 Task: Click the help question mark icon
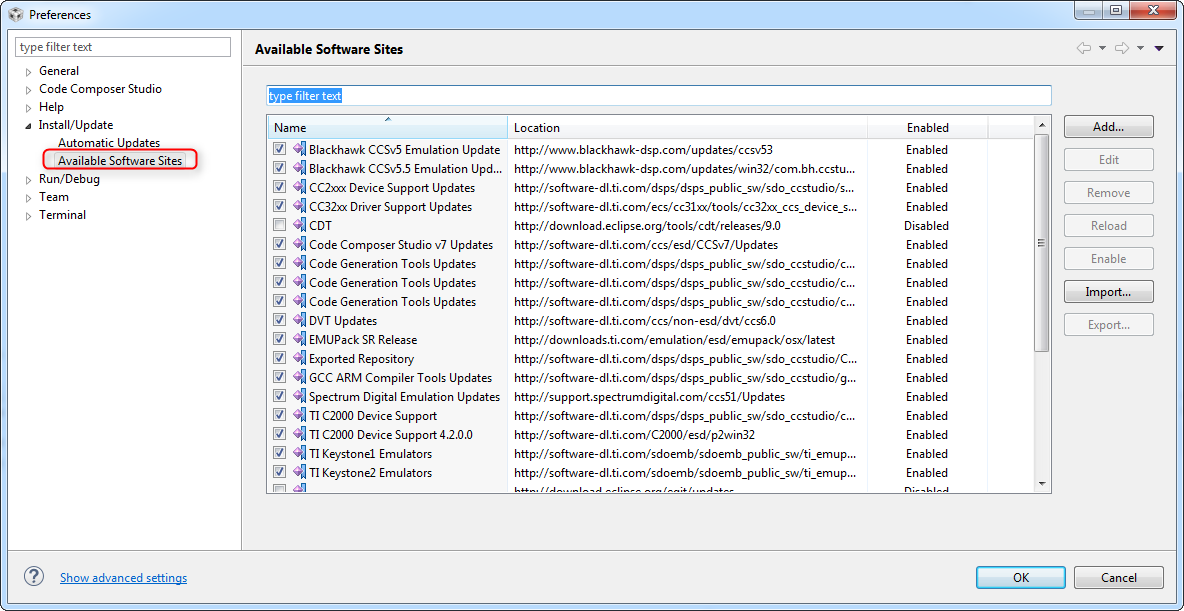click(33, 576)
